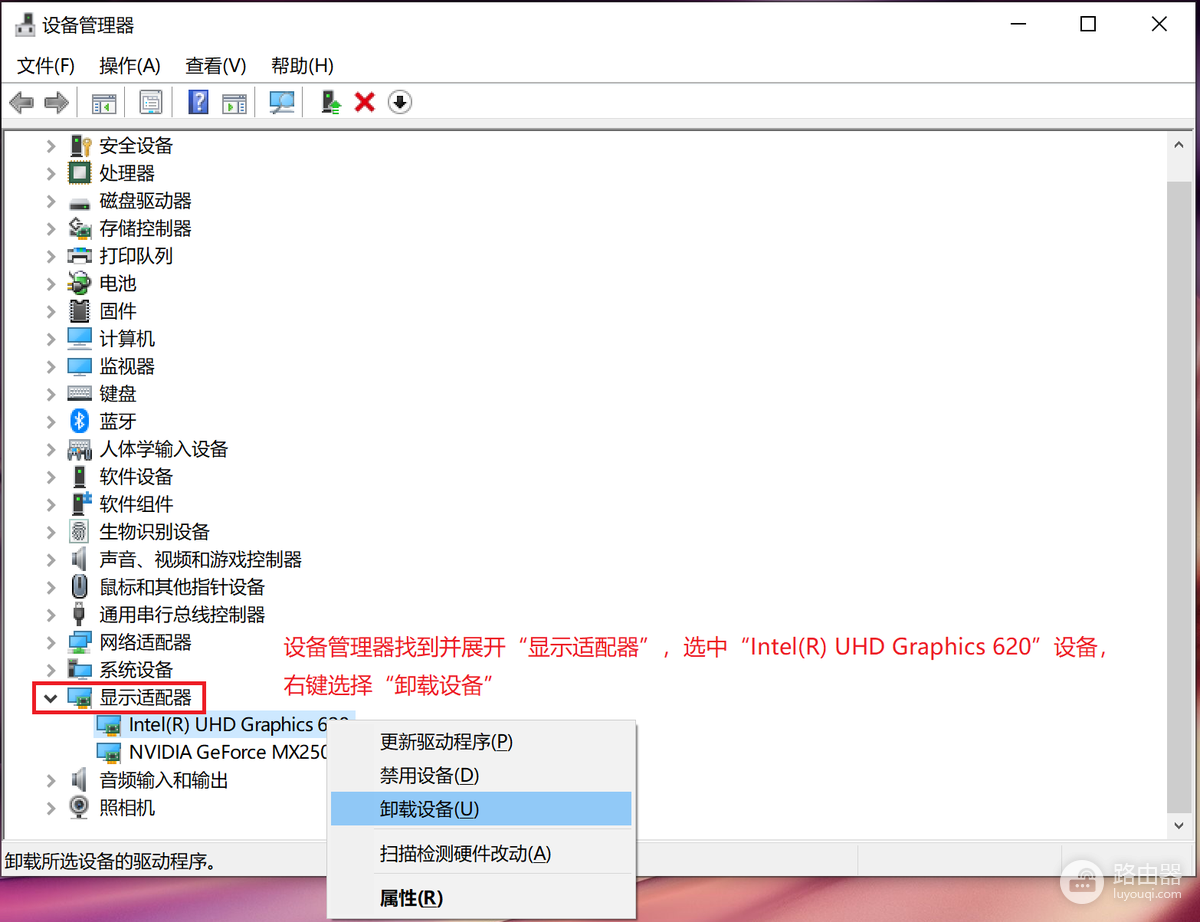Click Scan for hardware changes monitor icon
The image size is (1200, 922).
point(282,102)
